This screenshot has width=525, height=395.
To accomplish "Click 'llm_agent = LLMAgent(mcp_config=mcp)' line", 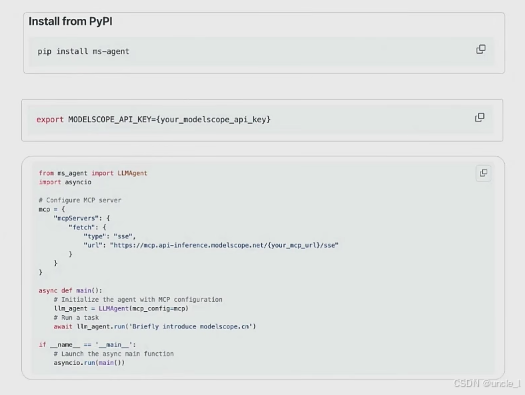I will click(121, 309).
